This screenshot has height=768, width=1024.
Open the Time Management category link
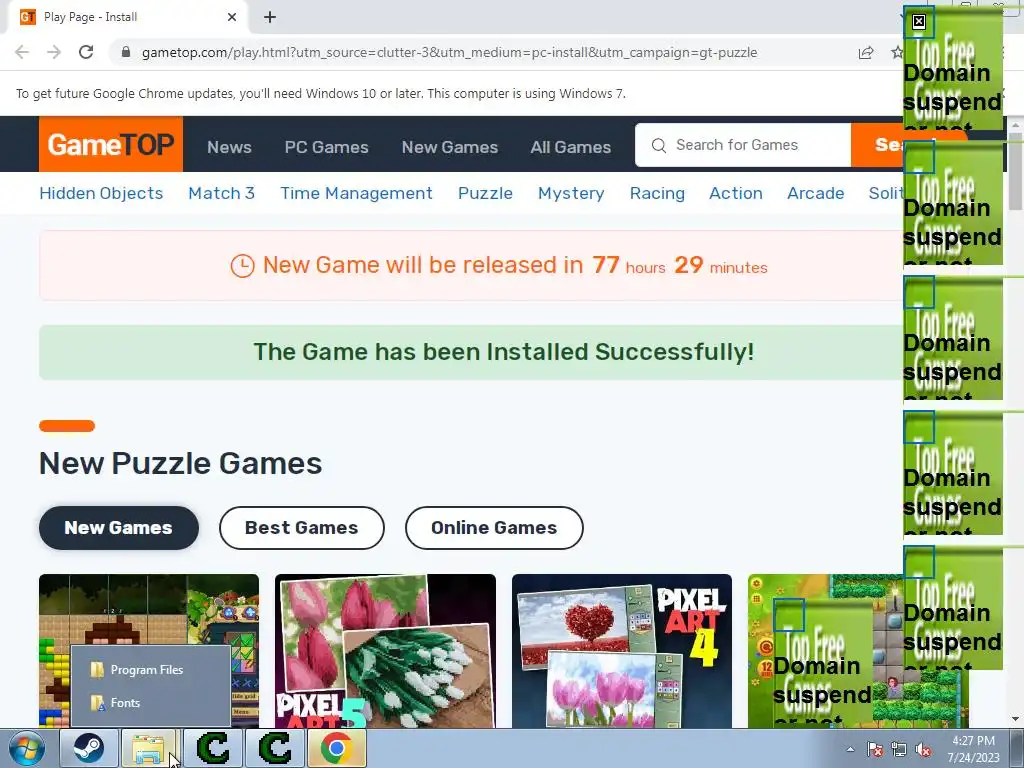357,193
